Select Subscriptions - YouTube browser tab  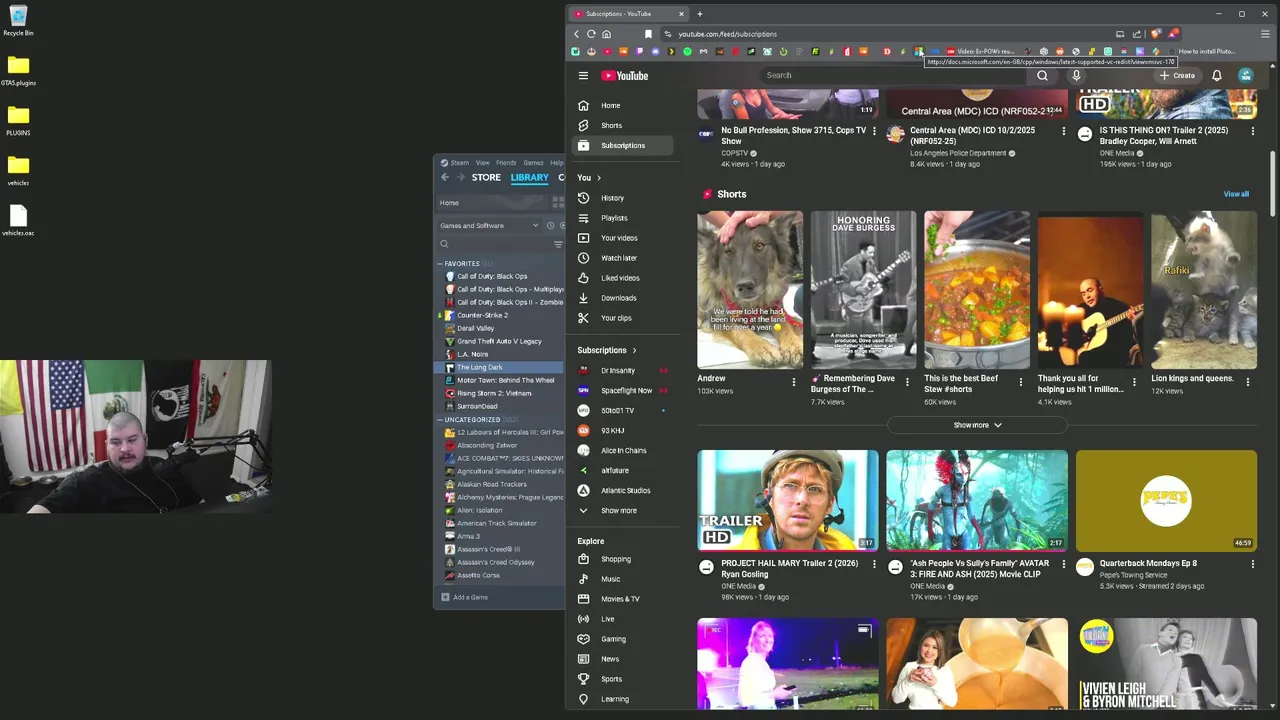tap(628, 14)
